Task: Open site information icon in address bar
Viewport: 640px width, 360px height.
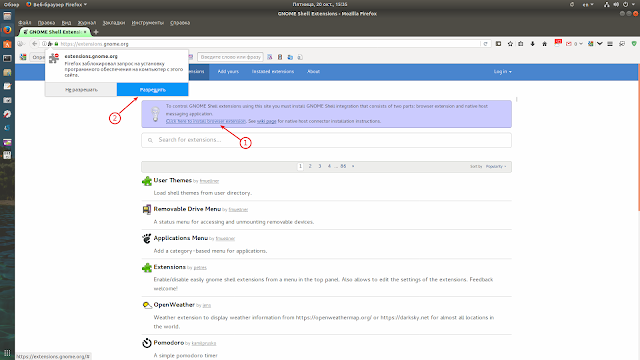Action: pos(44,44)
